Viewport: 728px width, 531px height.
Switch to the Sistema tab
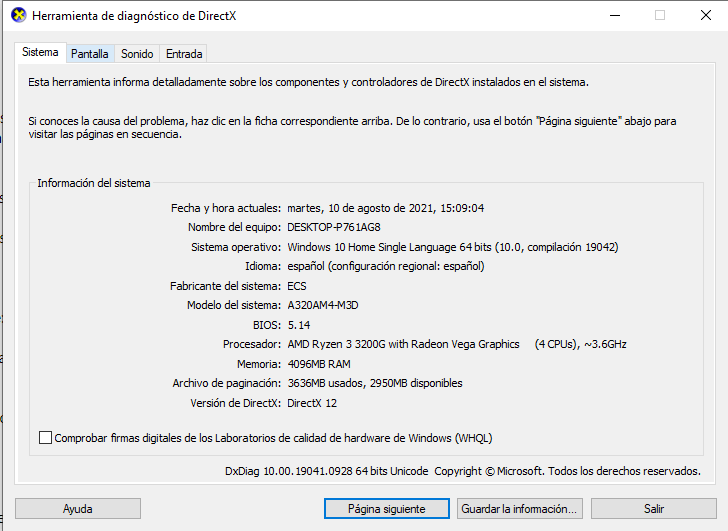[40, 52]
